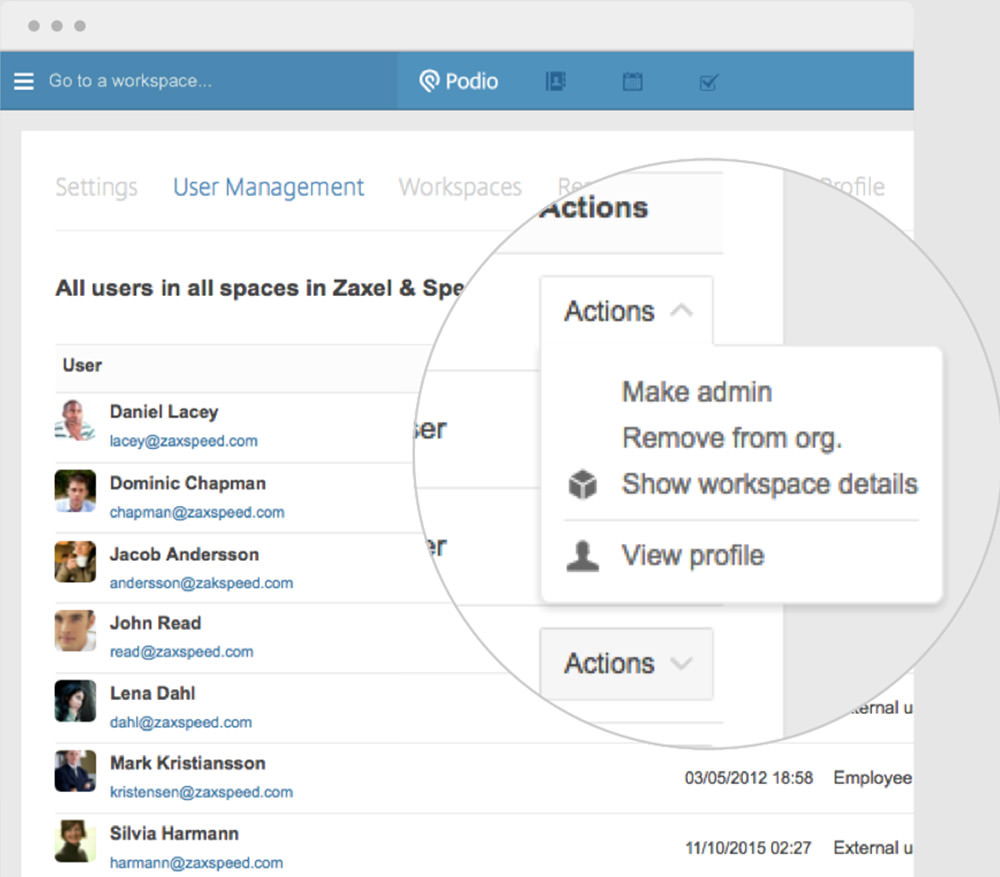Select the User Management tab
The width and height of the screenshot is (1000, 877).
tap(268, 187)
